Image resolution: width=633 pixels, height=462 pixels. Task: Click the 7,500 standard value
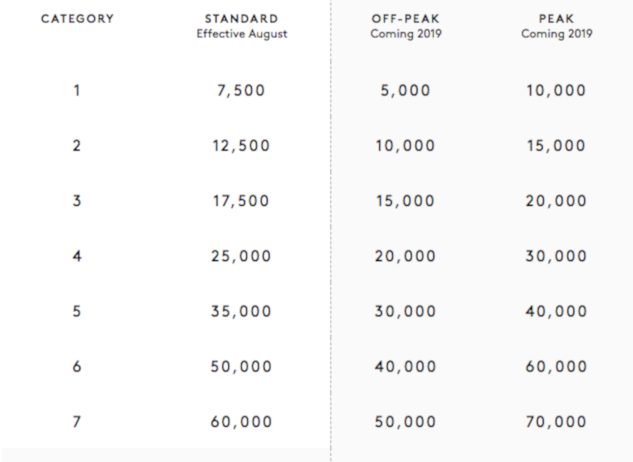241,90
